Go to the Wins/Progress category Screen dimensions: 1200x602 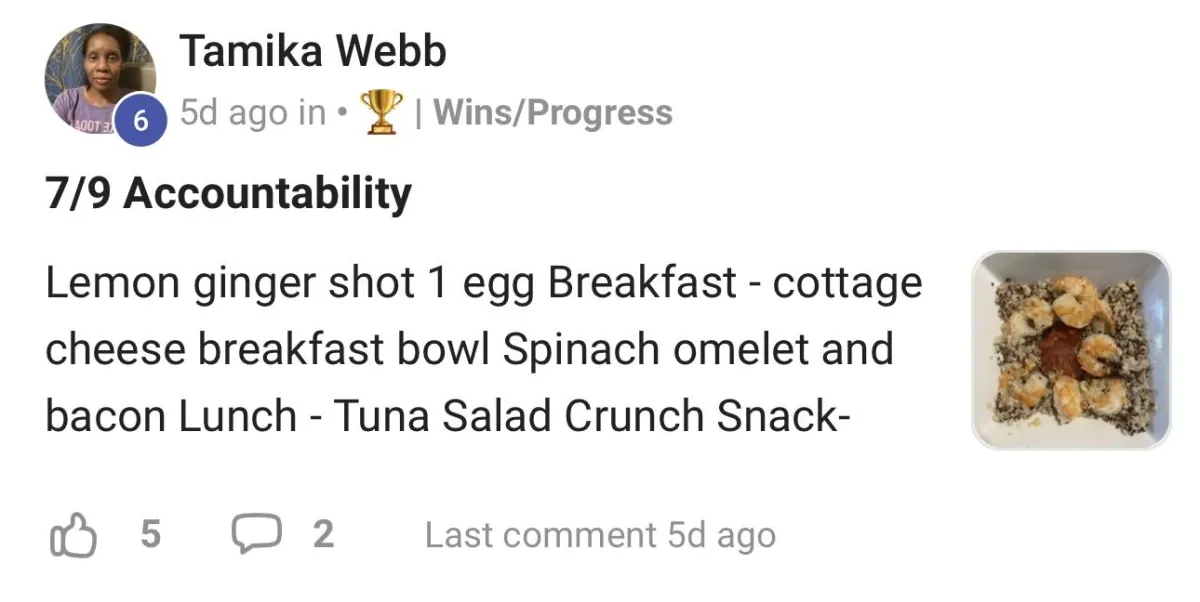[552, 113]
